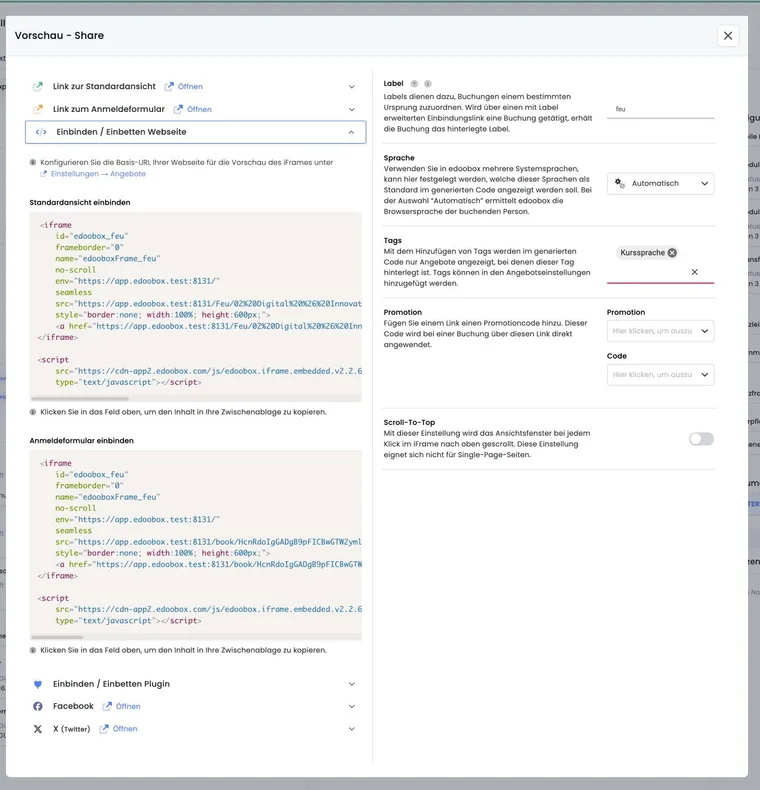Select the Einbinden / Einbetten Webseite header
The height and width of the screenshot is (790, 760).
point(196,132)
